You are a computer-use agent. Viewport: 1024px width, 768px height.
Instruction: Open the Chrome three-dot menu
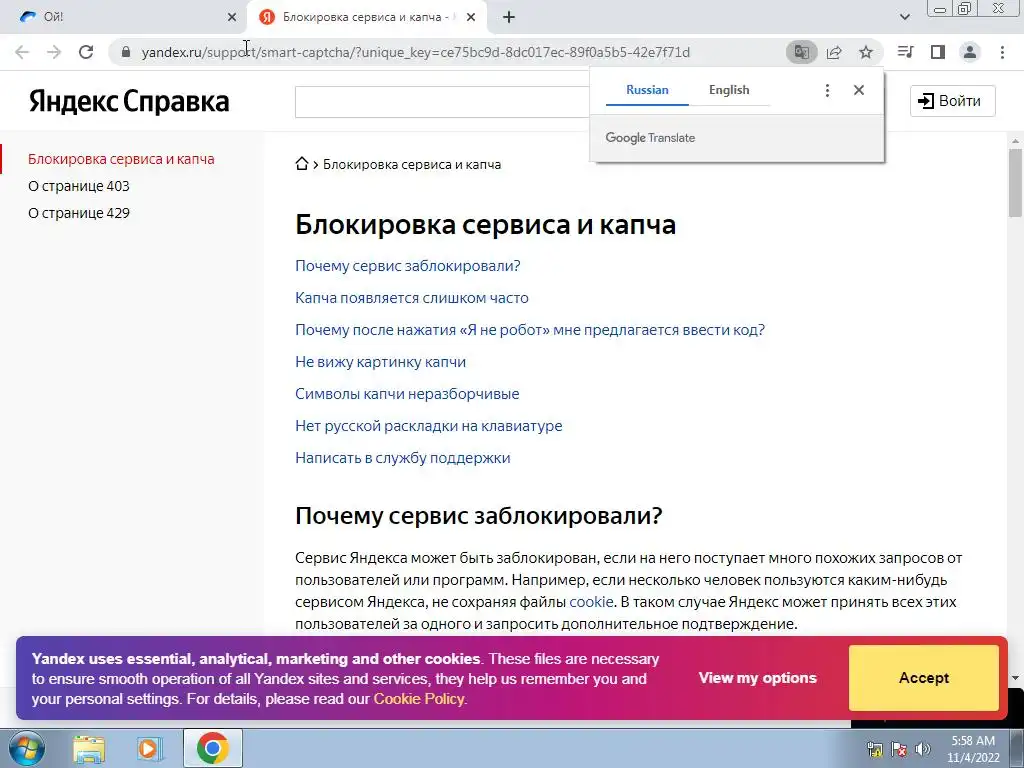(x=1002, y=52)
